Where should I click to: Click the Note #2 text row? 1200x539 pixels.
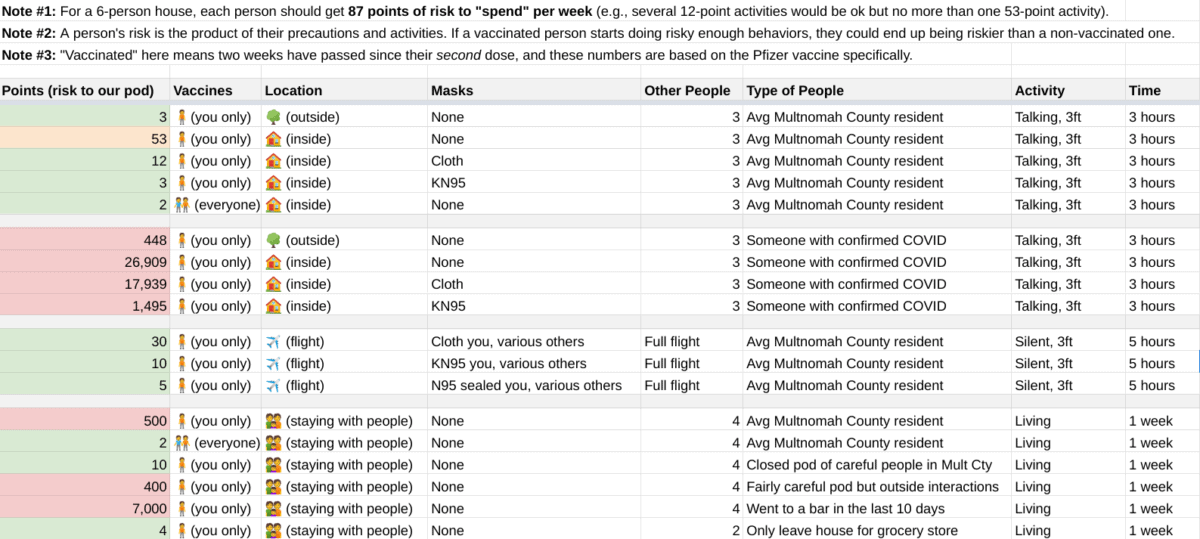pyautogui.click(x=588, y=33)
